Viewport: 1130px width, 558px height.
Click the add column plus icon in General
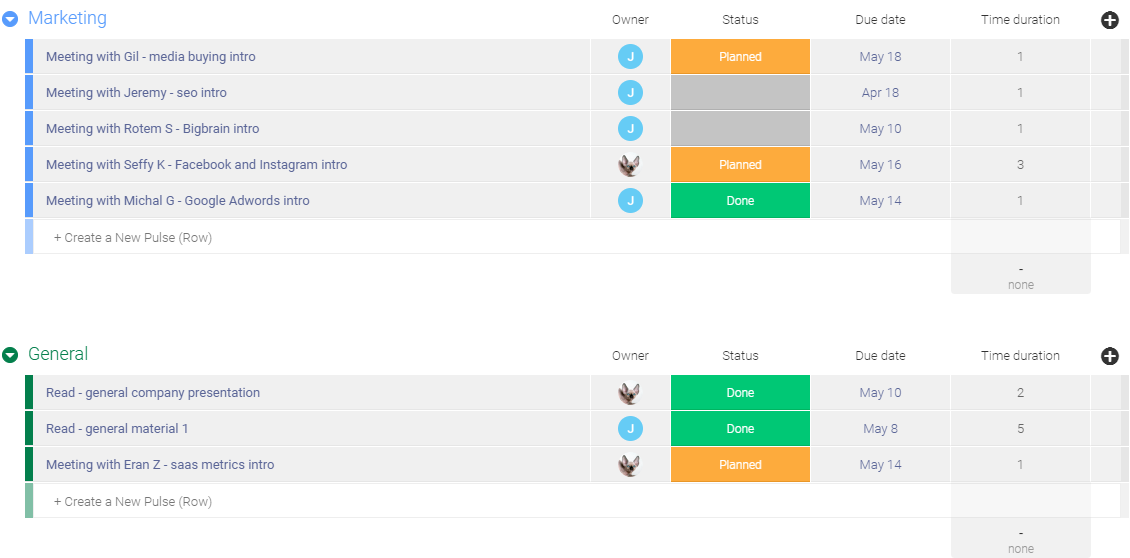1109,356
